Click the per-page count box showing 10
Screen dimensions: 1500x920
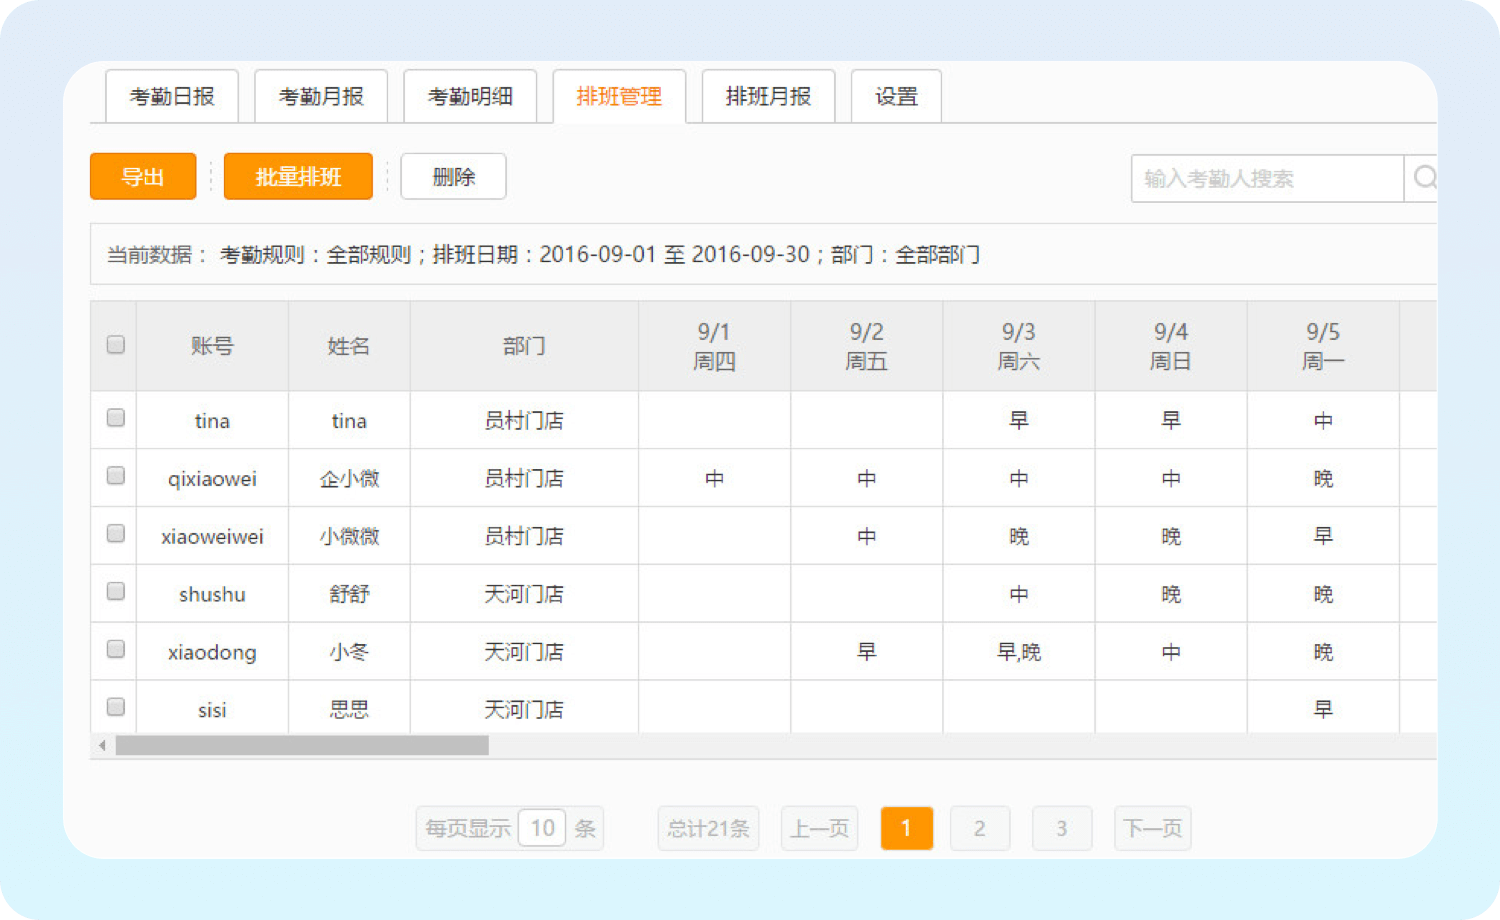tap(542, 828)
